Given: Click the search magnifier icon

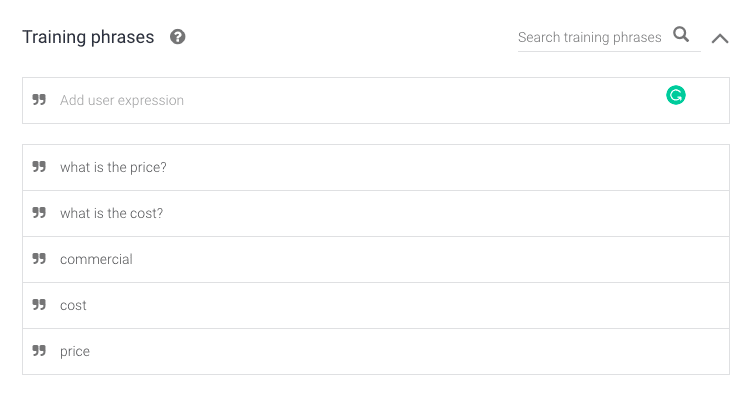Looking at the screenshot, I should click(681, 34).
